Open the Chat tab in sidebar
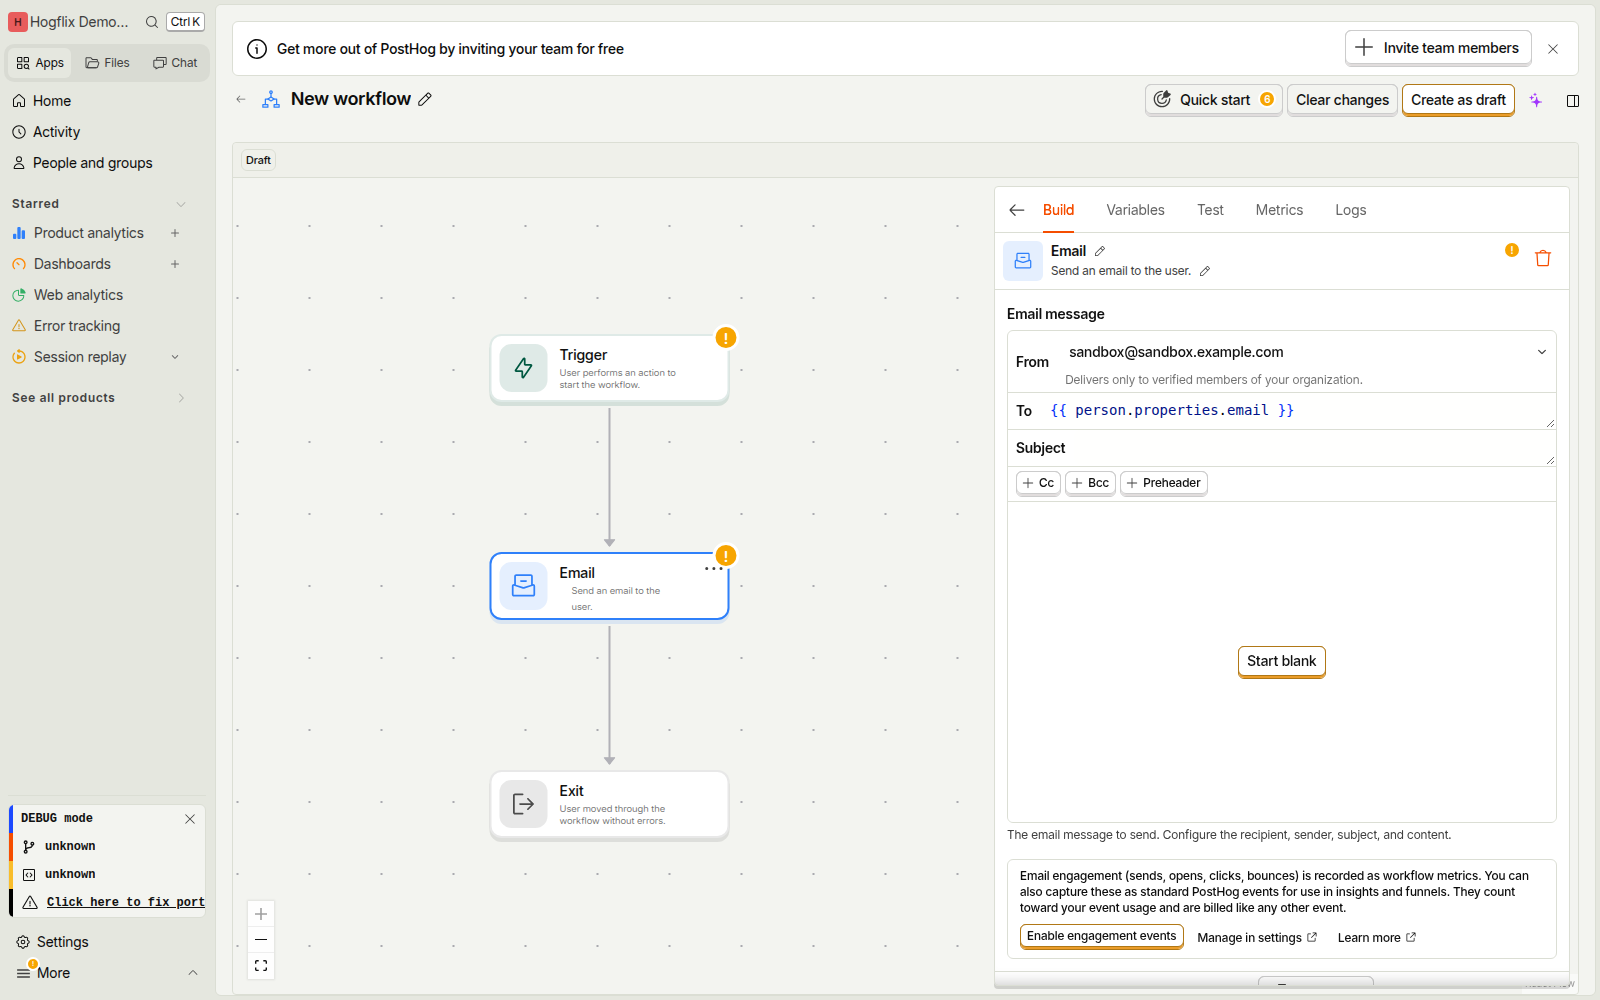Viewport: 1600px width, 1000px height. tap(175, 63)
